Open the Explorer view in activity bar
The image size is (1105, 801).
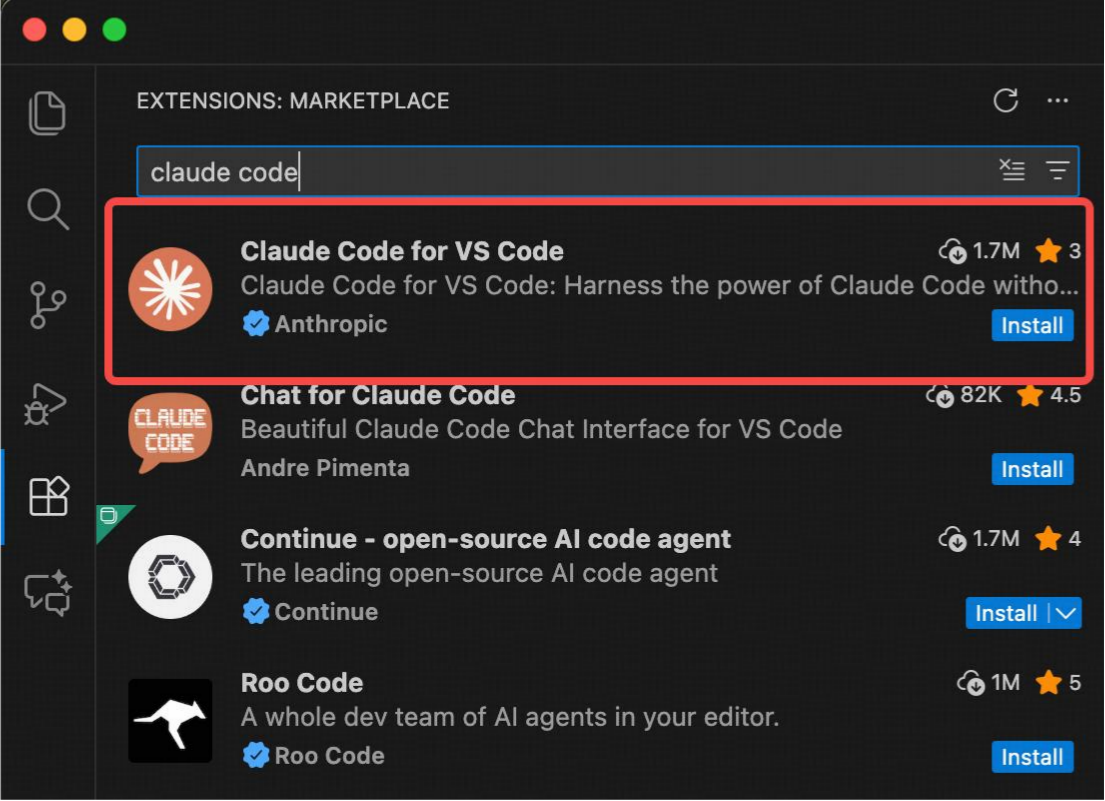tap(47, 112)
